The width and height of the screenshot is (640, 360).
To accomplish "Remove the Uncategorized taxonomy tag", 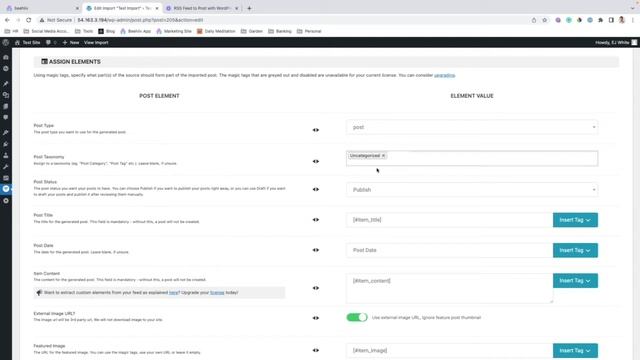I will tap(383, 156).
